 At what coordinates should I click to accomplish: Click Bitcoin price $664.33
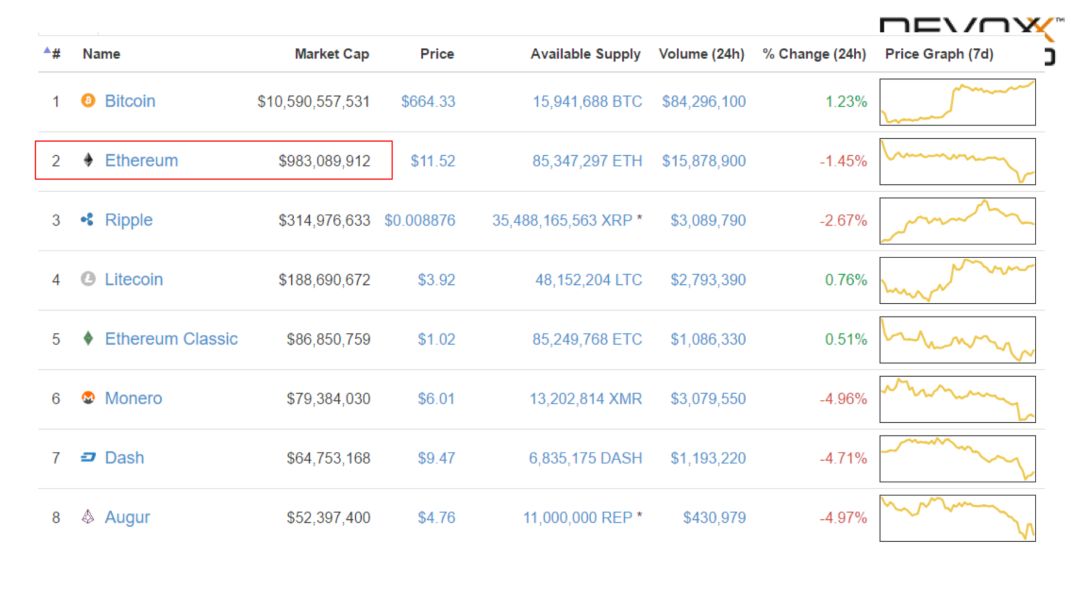(x=428, y=102)
